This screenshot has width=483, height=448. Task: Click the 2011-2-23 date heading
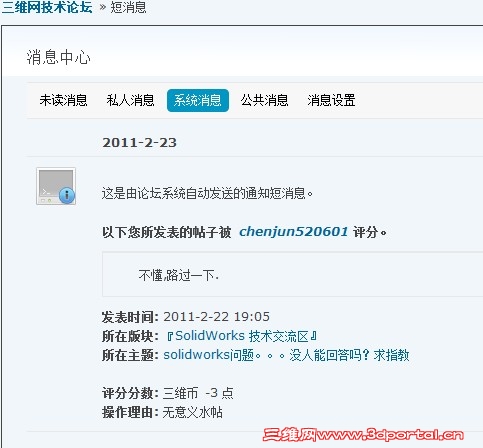point(139,143)
